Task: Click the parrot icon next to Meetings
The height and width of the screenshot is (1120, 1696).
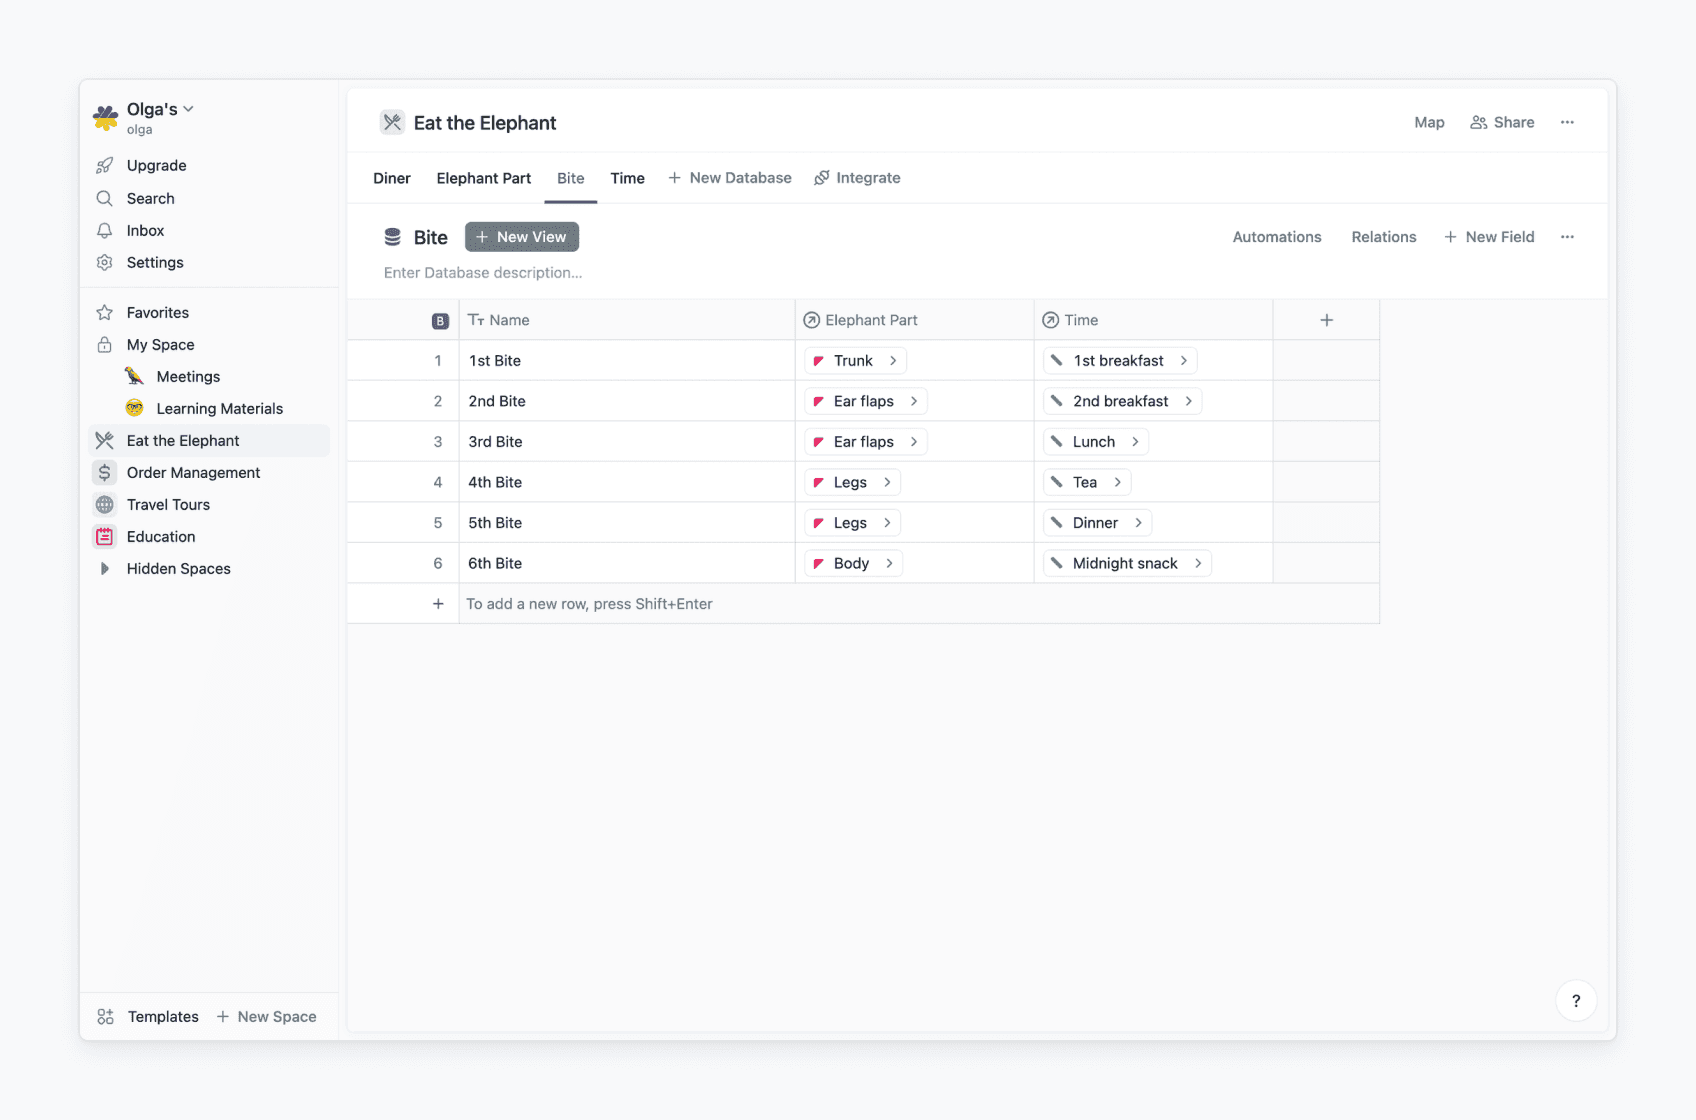Action: point(134,376)
